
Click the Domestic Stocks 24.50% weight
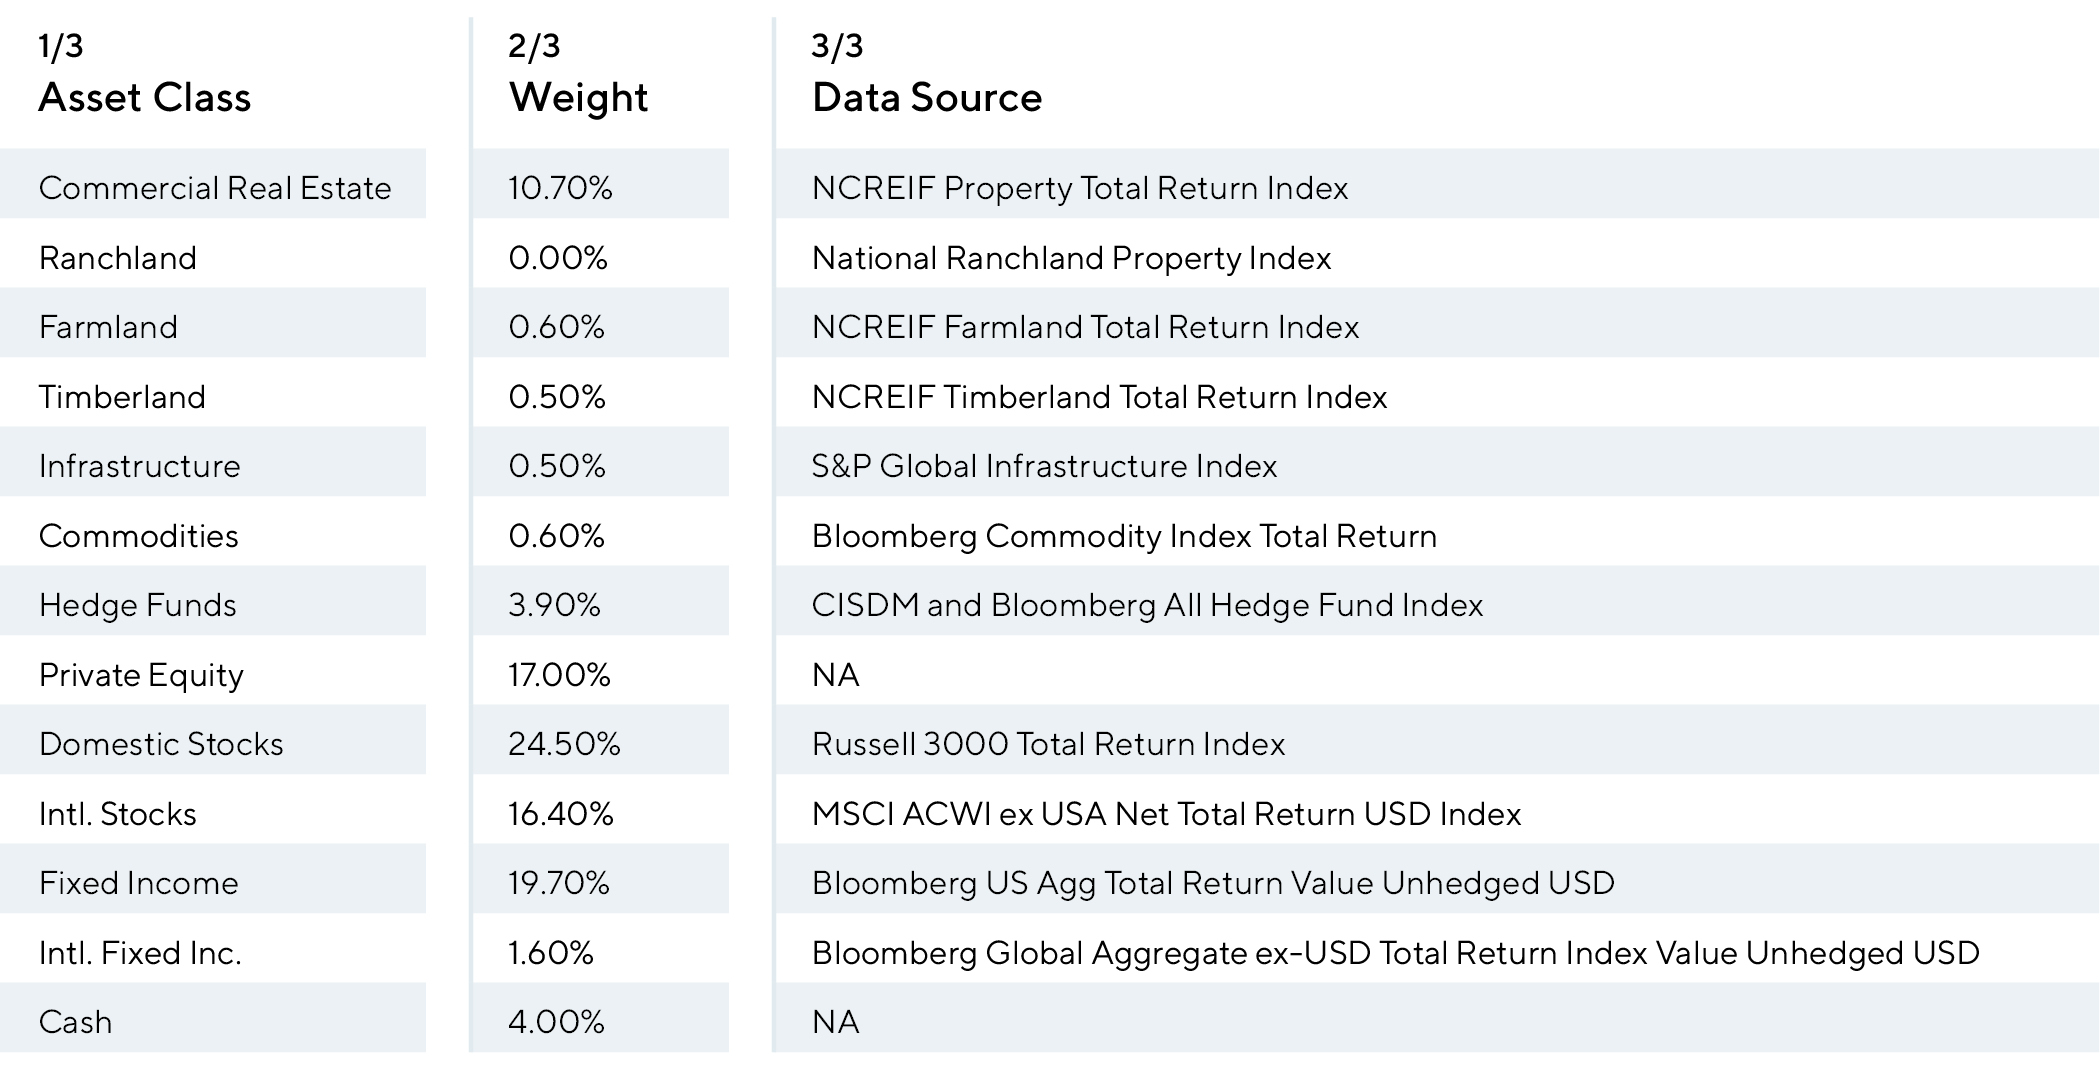tap(564, 744)
